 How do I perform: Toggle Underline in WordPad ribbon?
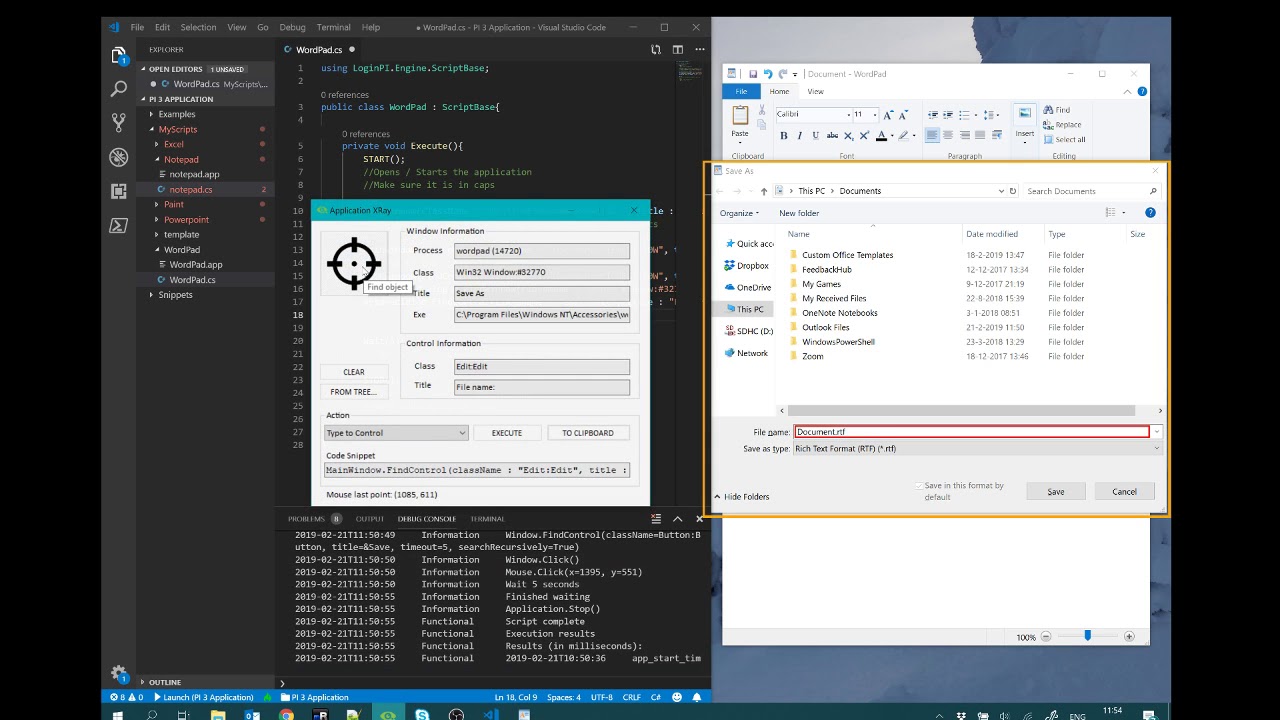[815, 135]
